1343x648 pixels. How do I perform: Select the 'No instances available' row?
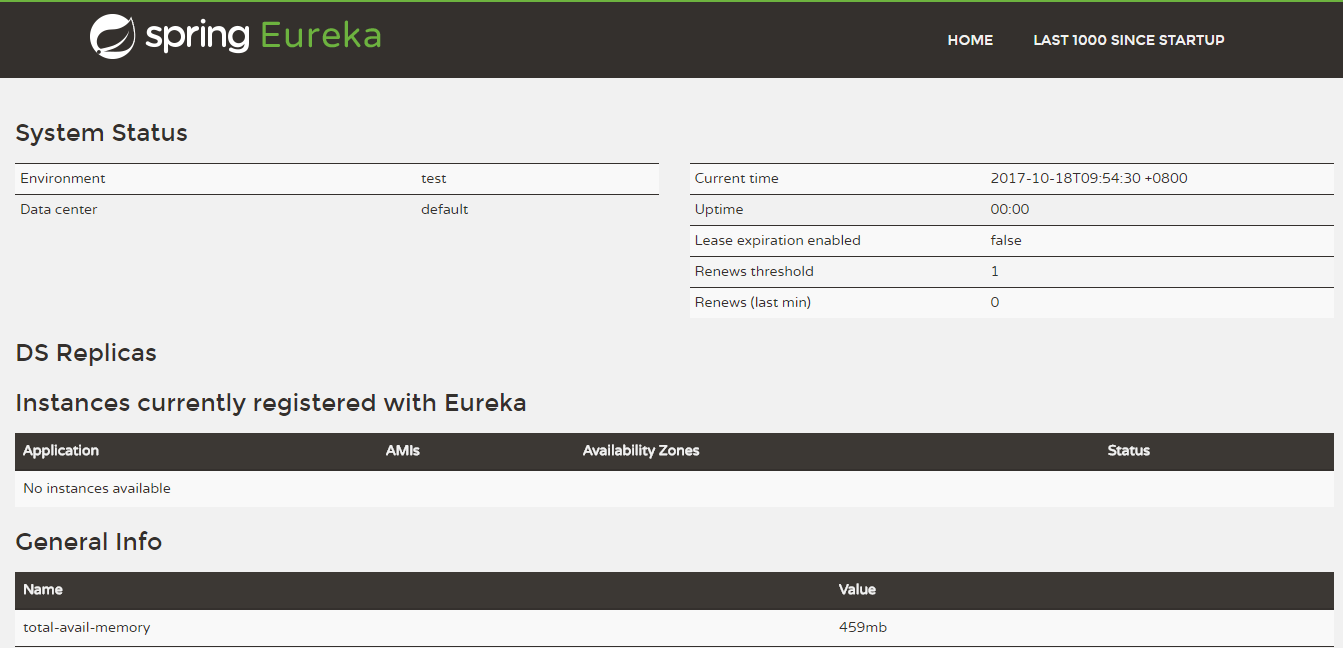point(675,489)
